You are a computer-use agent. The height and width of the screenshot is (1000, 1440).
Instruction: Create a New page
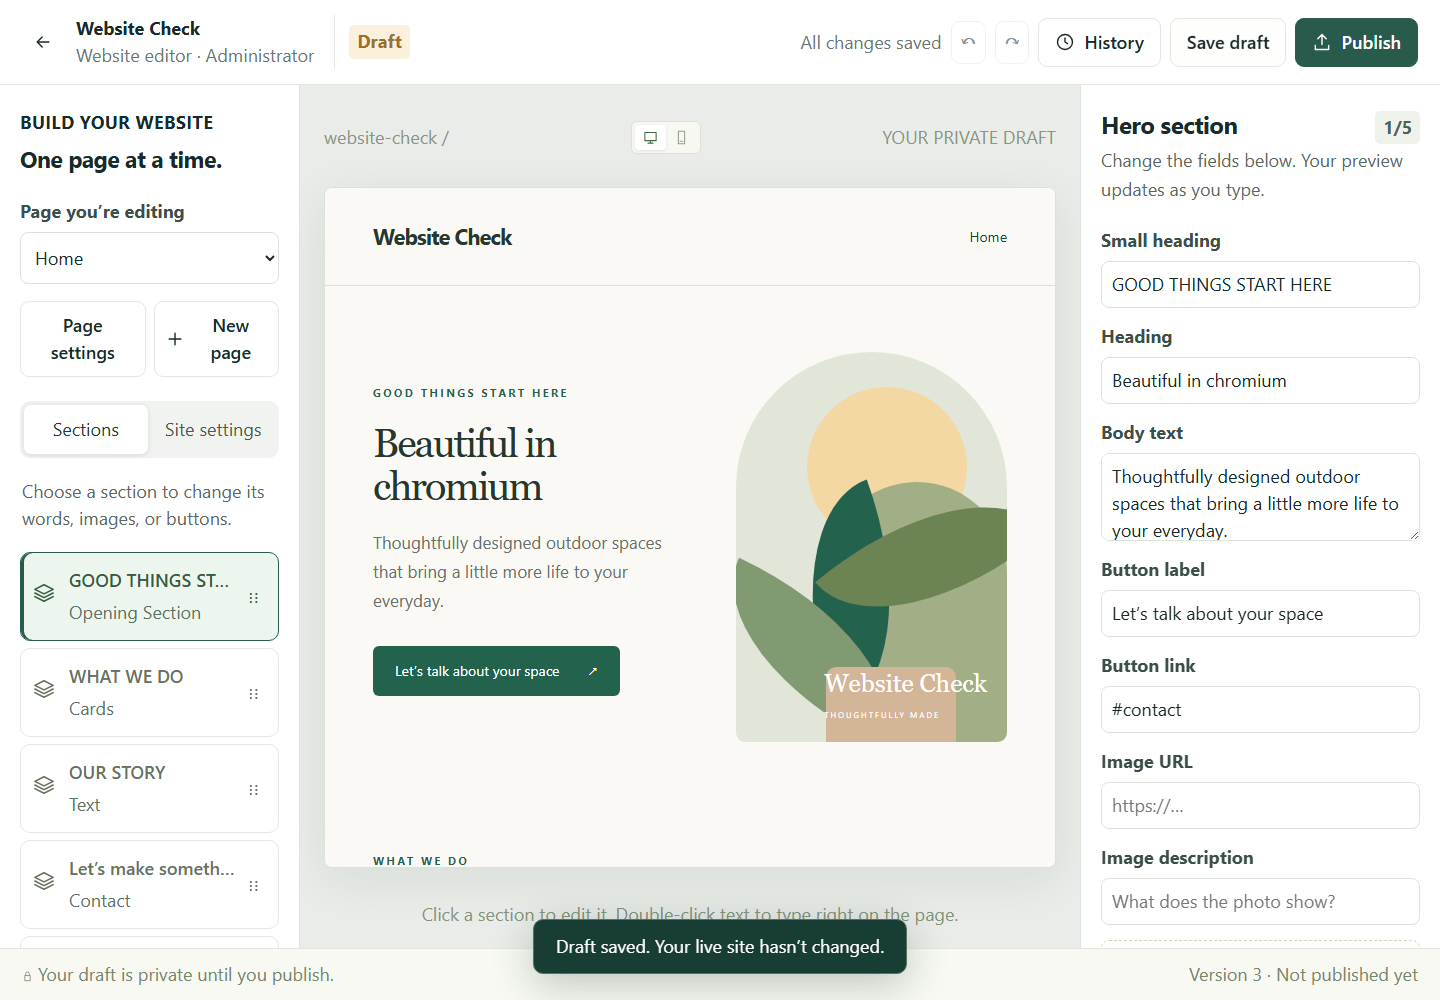pyautogui.click(x=216, y=339)
